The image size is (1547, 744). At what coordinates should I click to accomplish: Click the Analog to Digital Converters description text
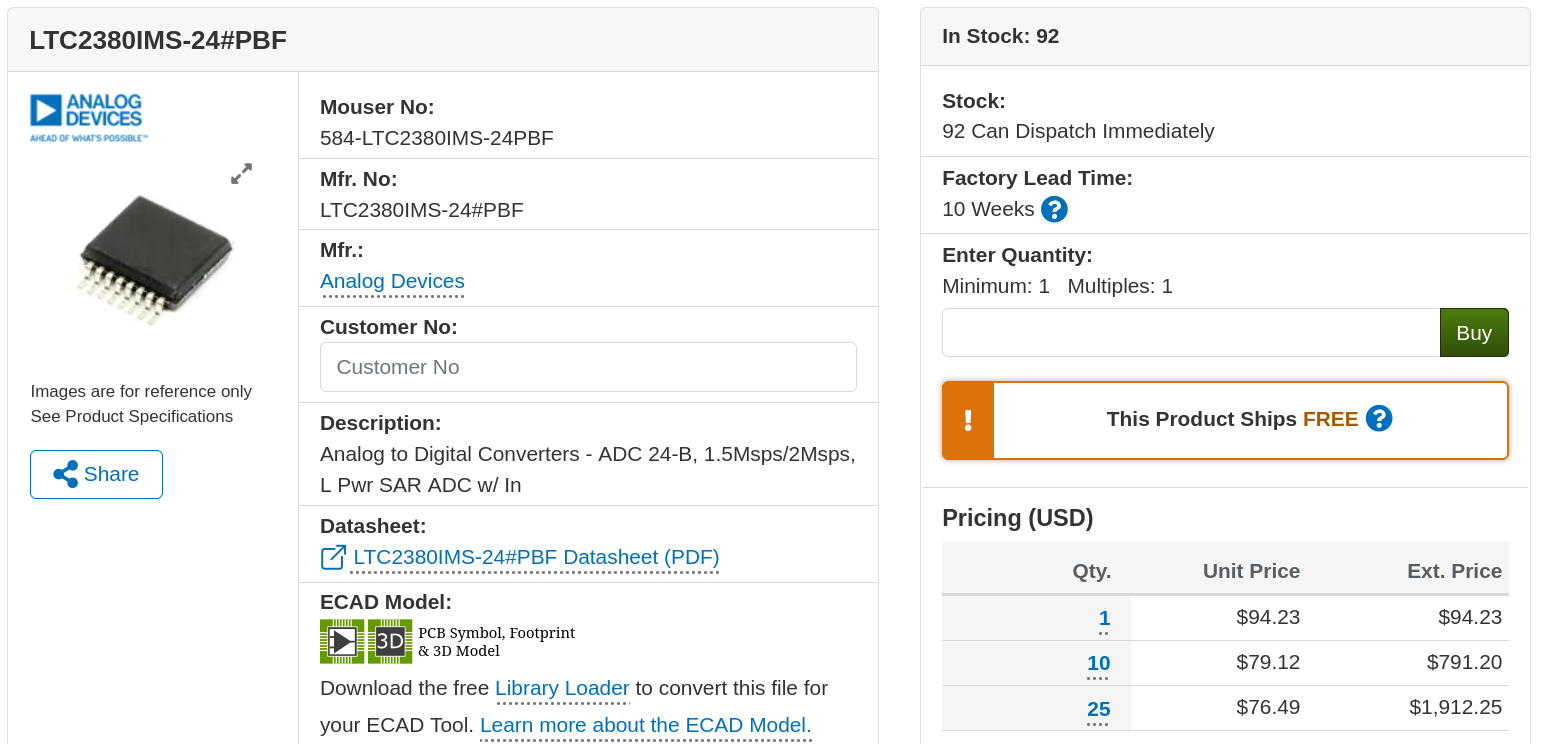pyautogui.click(x=588, y=469)
